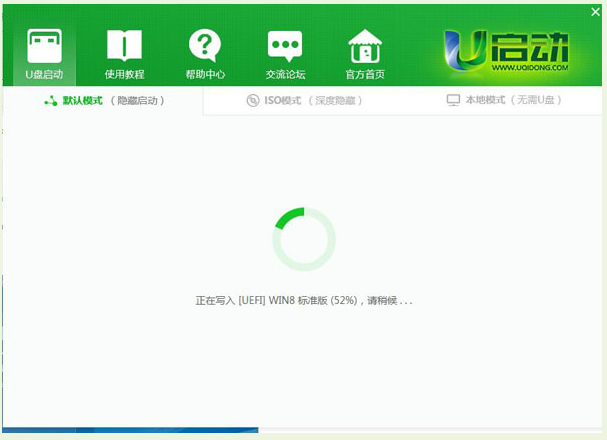Screen dimensions: 607x440
Task: Click the 使用教程 text label
Action: [x=124, y=75]
